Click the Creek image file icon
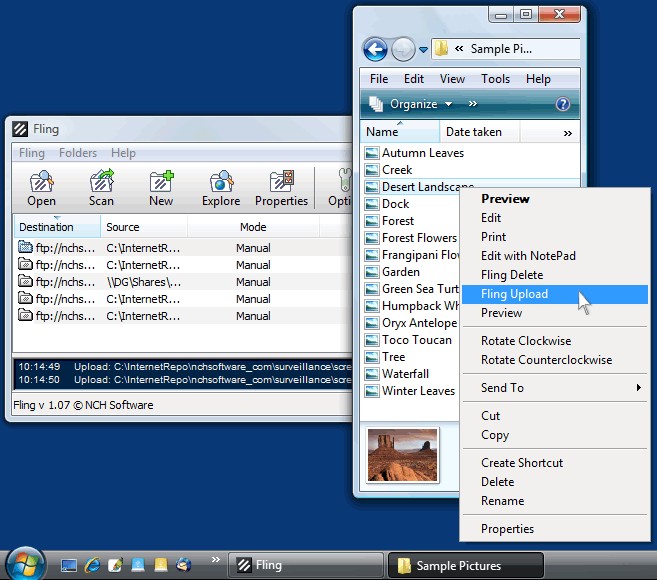Viewport: 657px width, 580px height. tap(372, 170)
